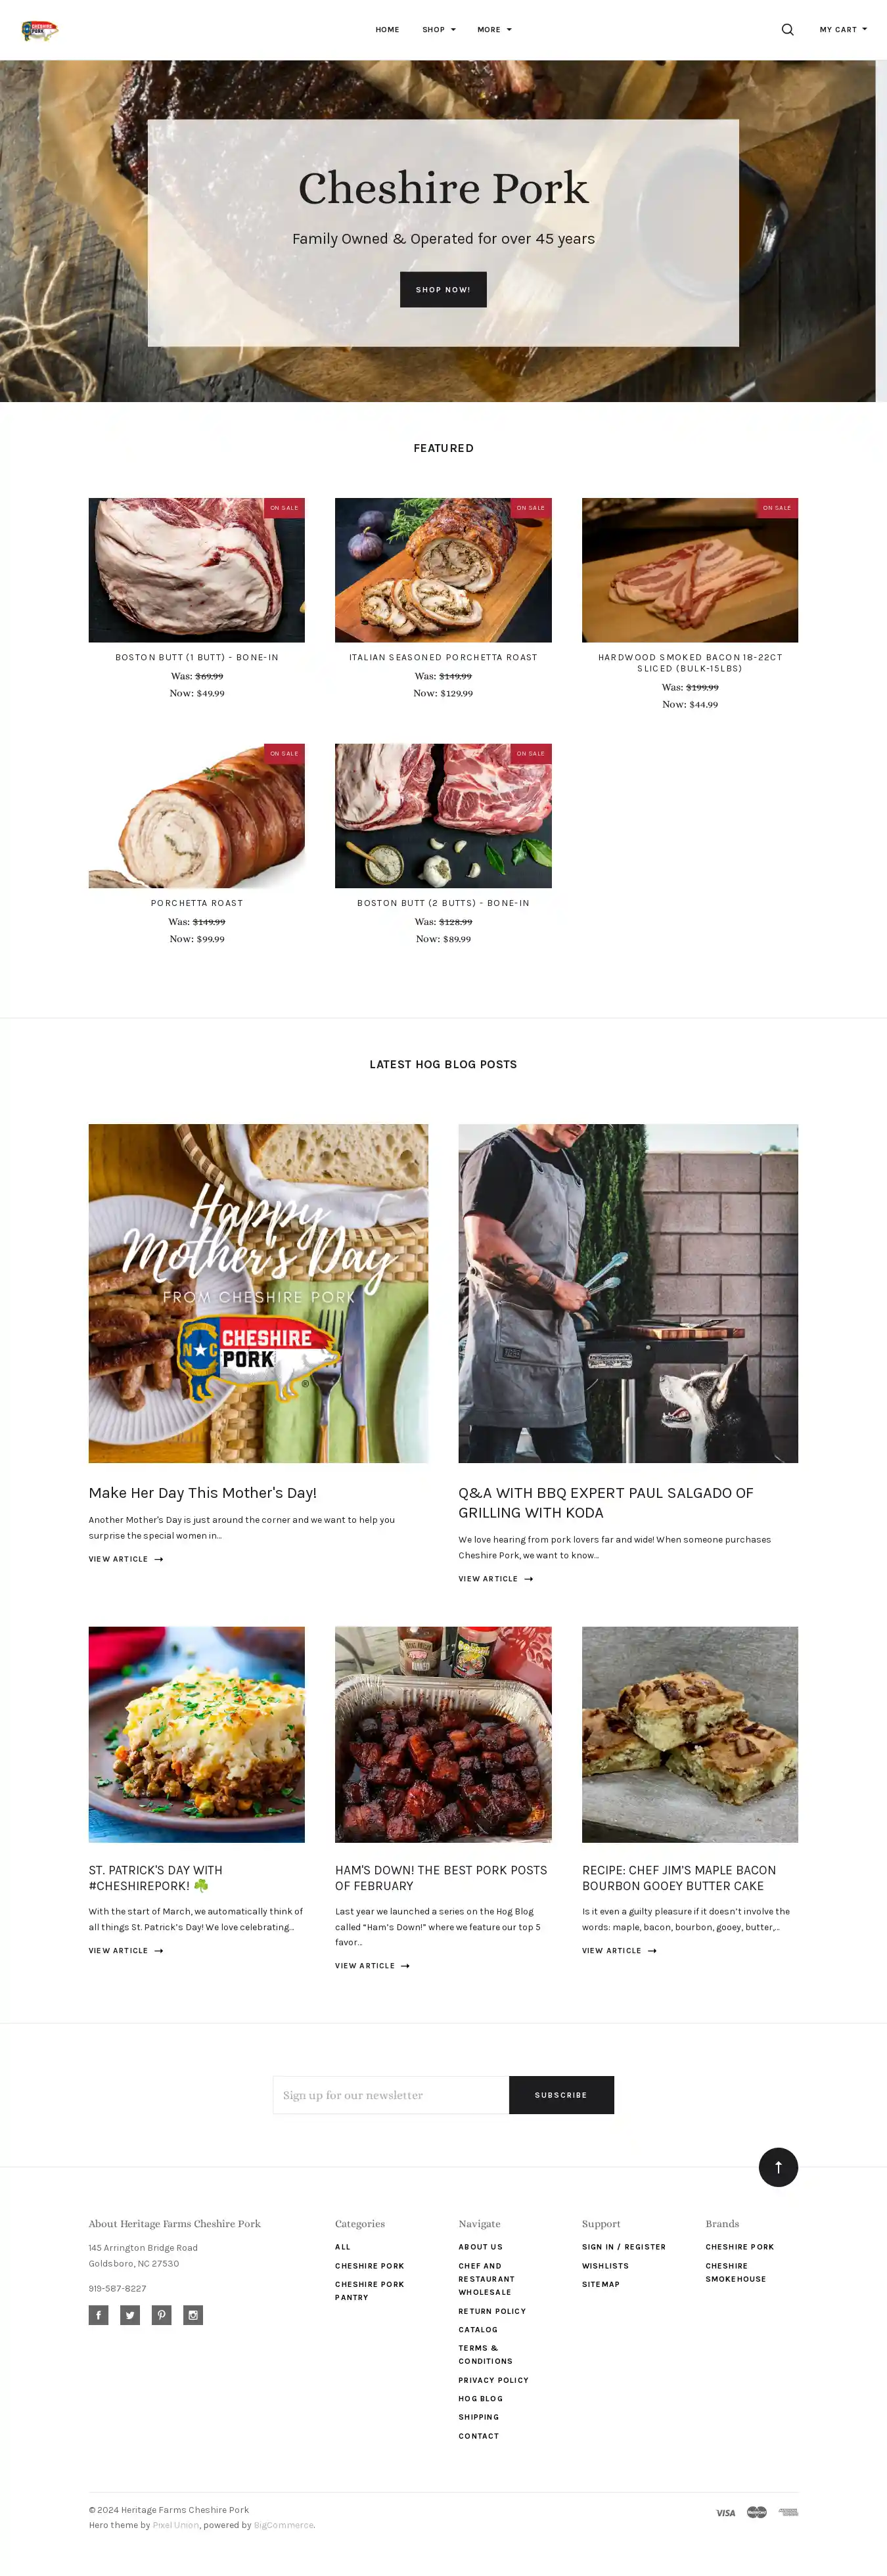This screenshot has height=2576, width=887.
Task: Click the newsletter sign-up email field
Action: (x=391, y=2095)
